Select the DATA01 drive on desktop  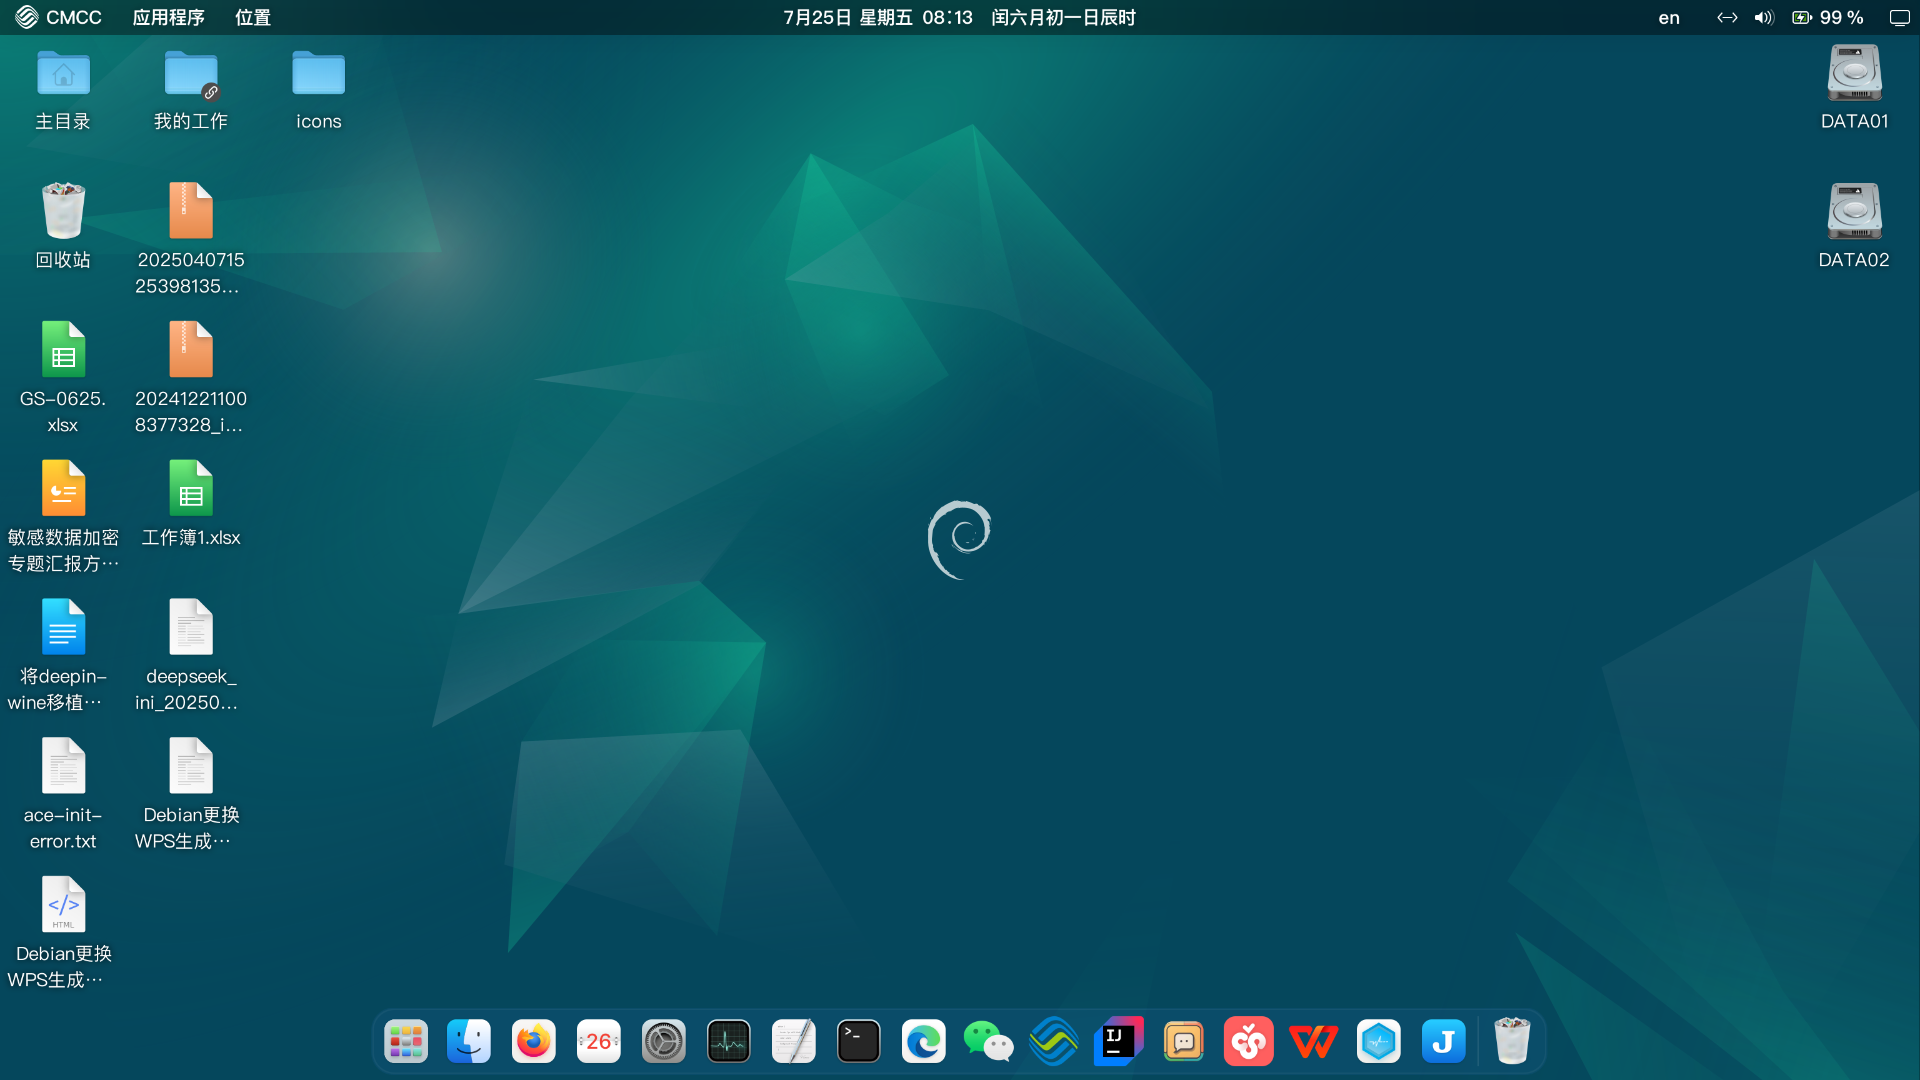[x=1854, y=88]
